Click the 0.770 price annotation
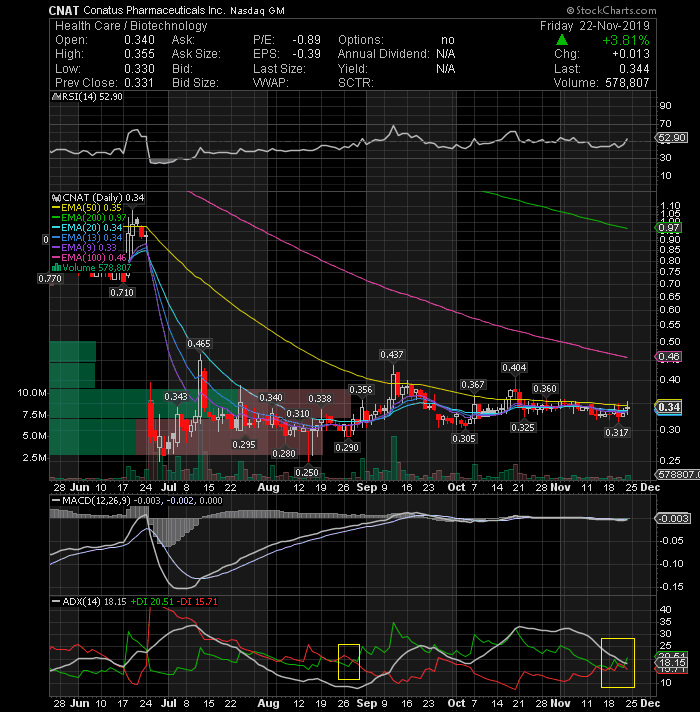The width and height of the screenshot is (700, 712). click(50, 279)
